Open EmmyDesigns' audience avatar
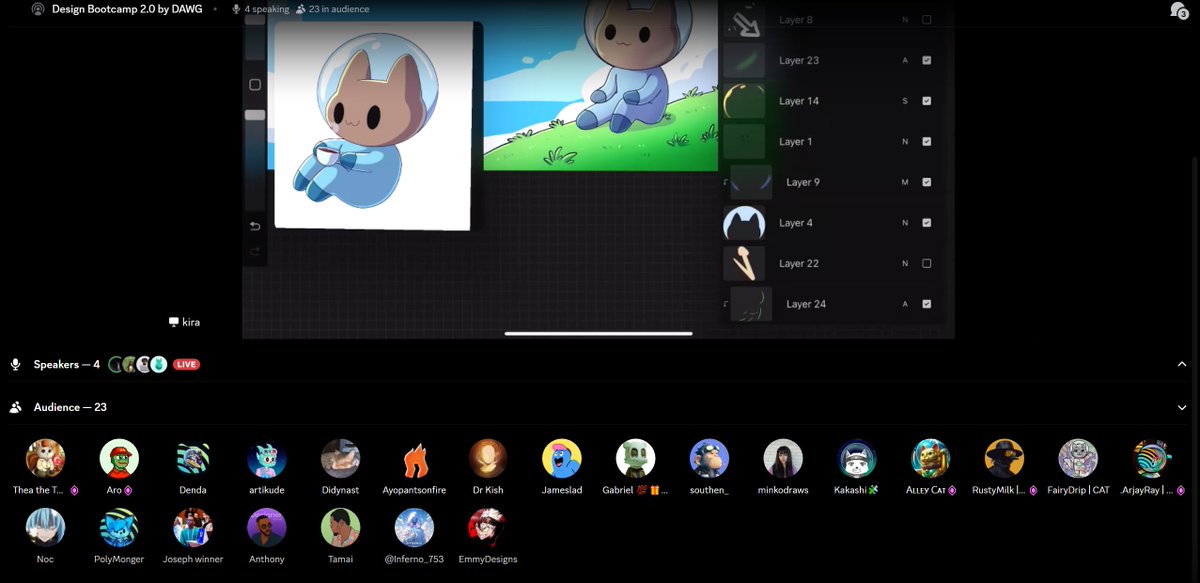The image size is (1200, 583). pyautogui.click(x=488, y=527)
